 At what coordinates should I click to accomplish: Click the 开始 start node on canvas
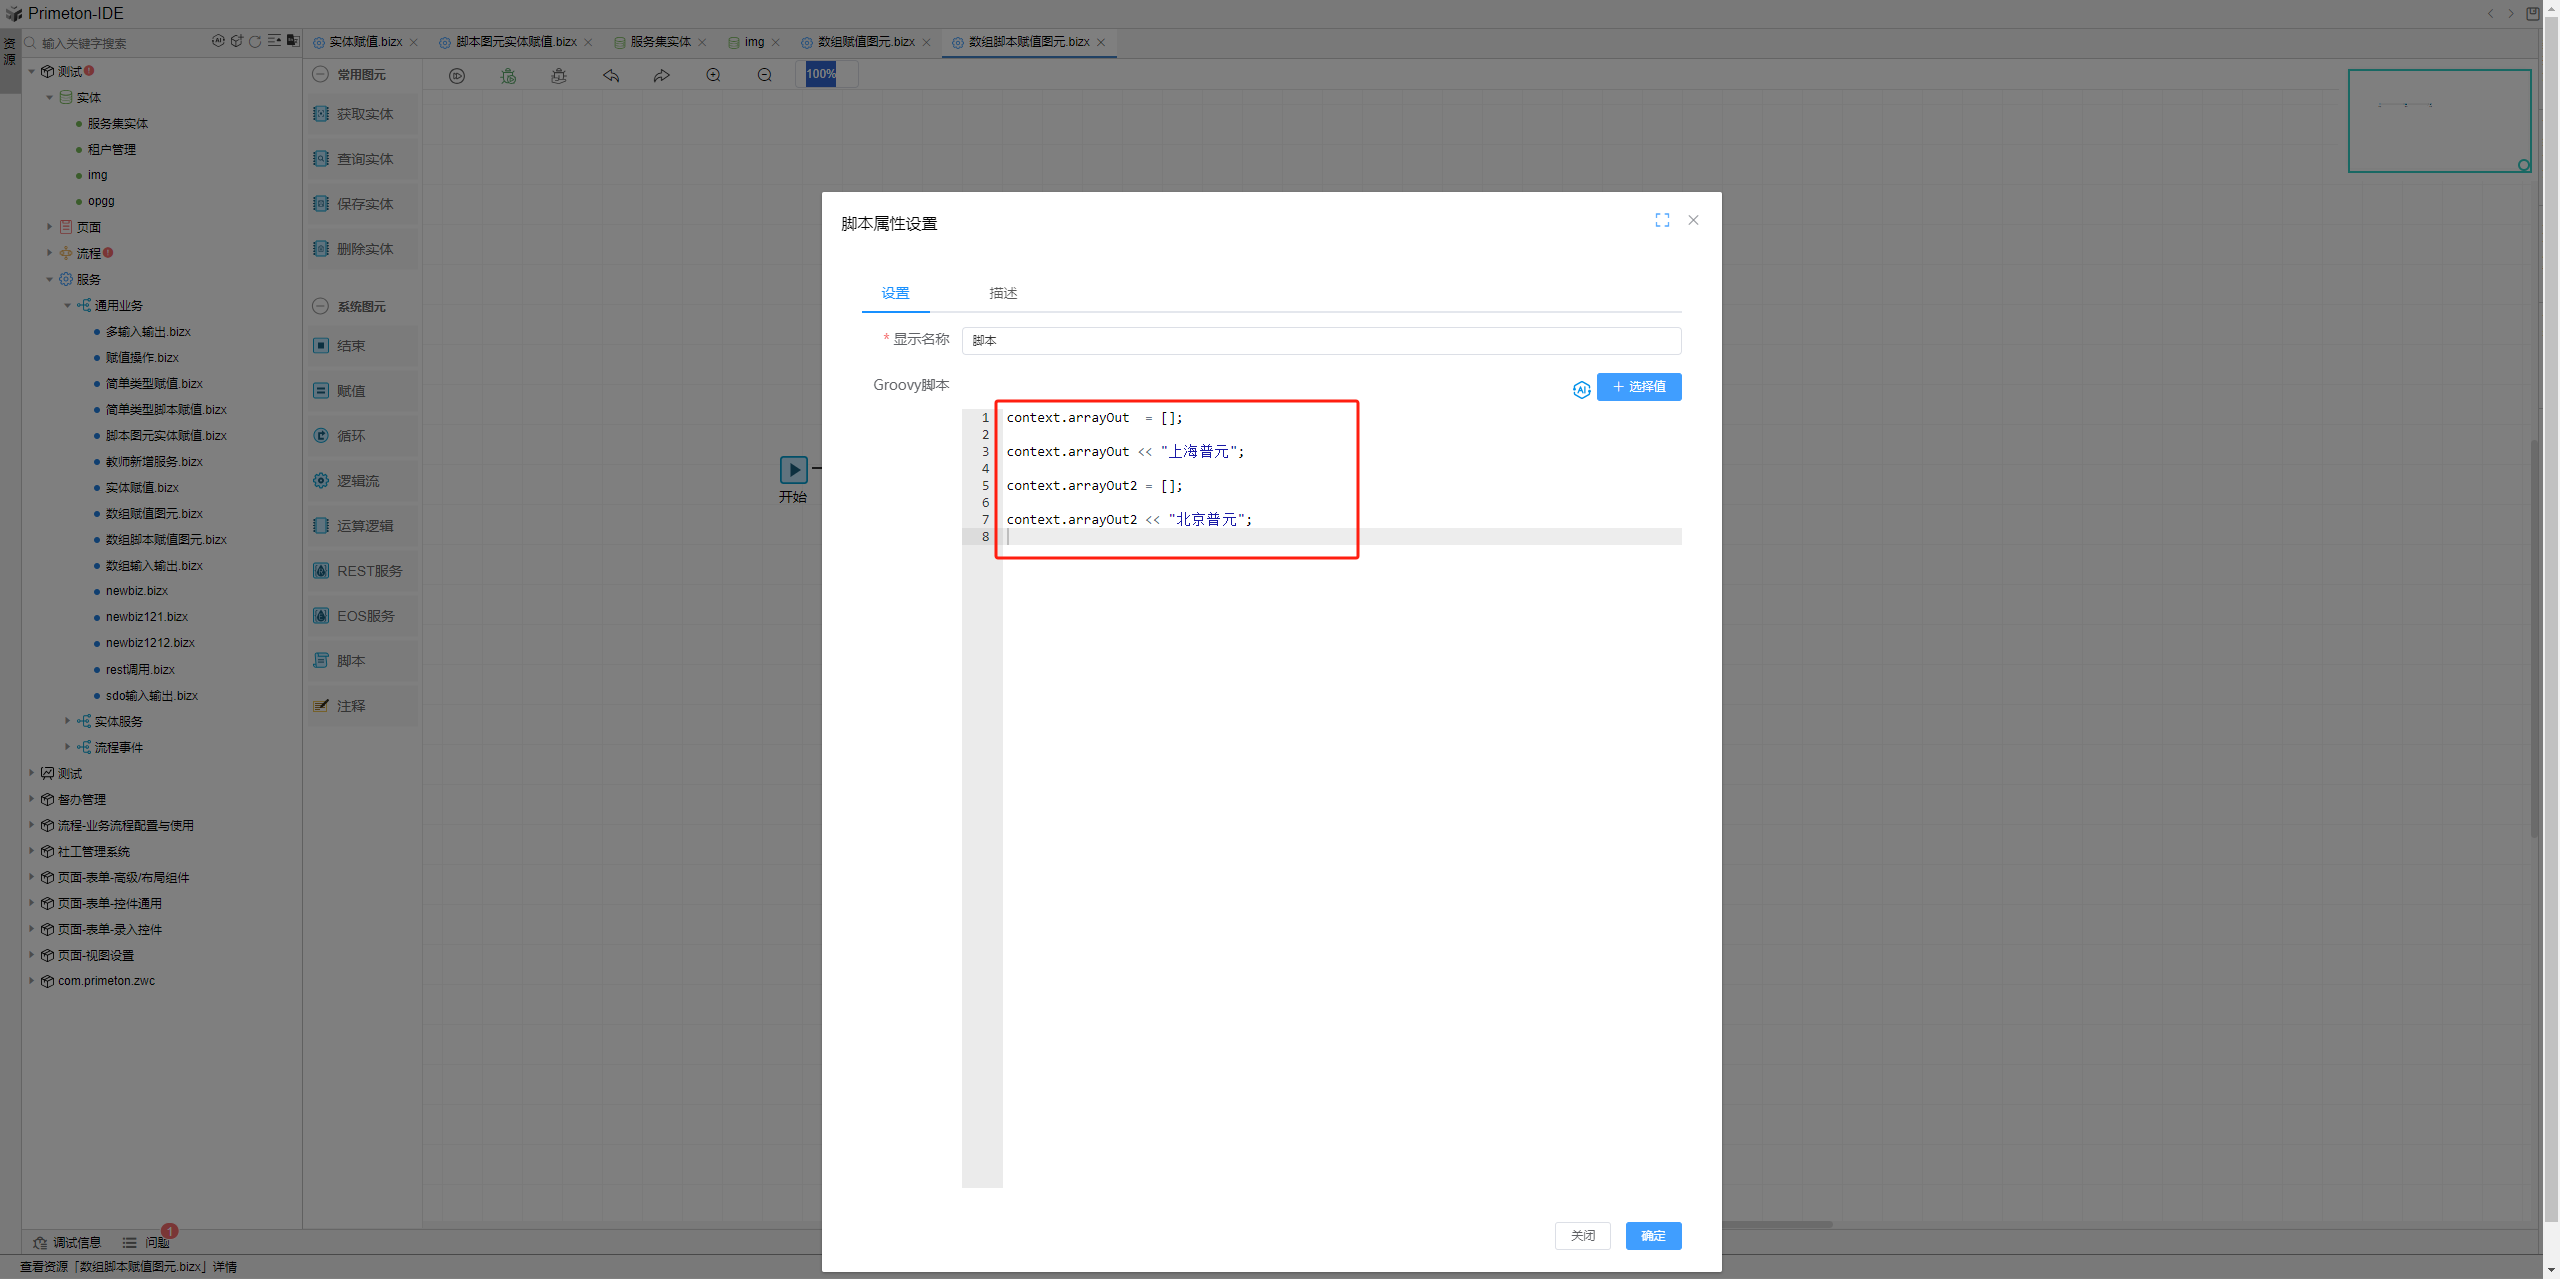793,470
